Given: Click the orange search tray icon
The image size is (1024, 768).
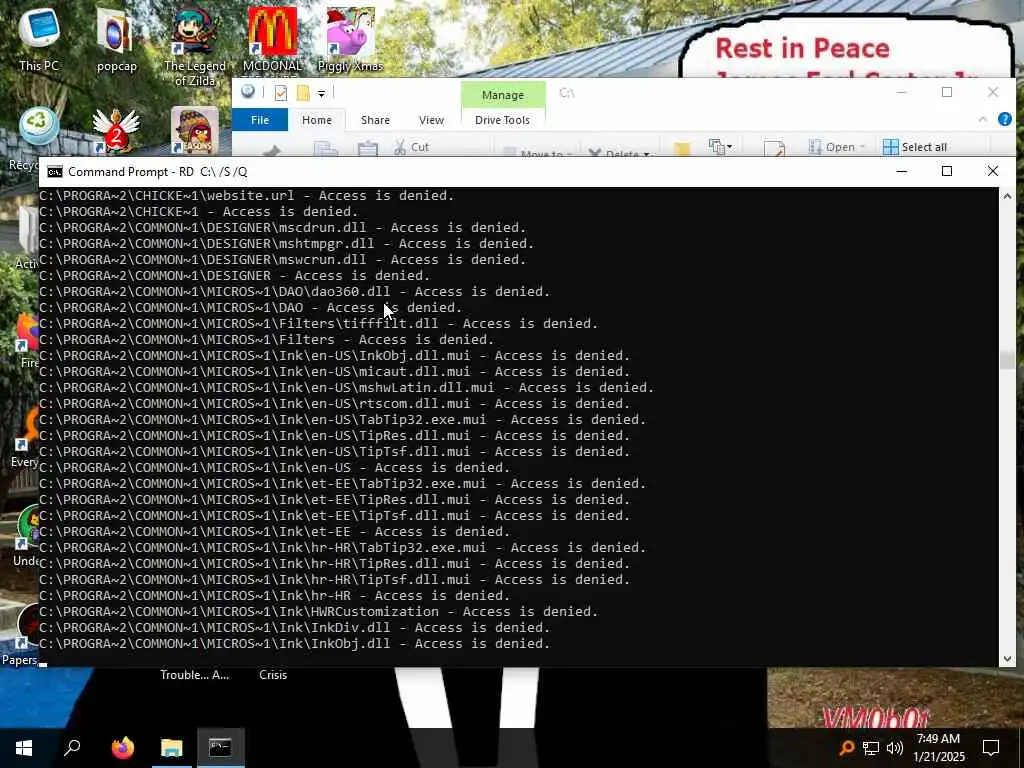Looking at the screenshot, I should click(846, 748).
